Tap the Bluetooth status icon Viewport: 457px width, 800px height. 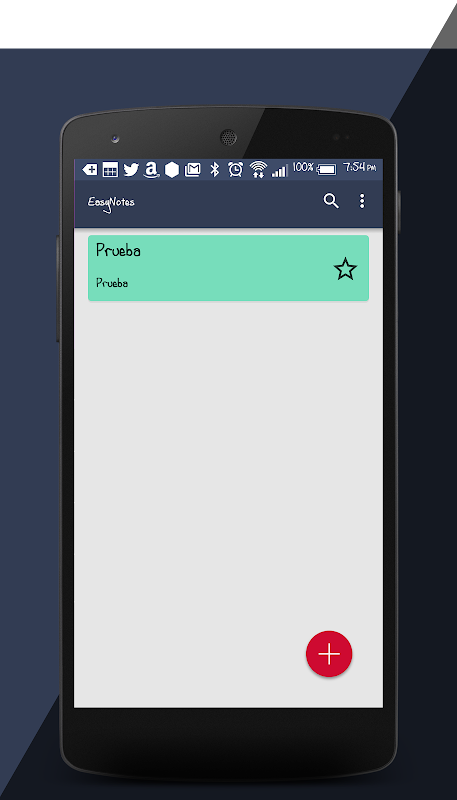point(215,169)
